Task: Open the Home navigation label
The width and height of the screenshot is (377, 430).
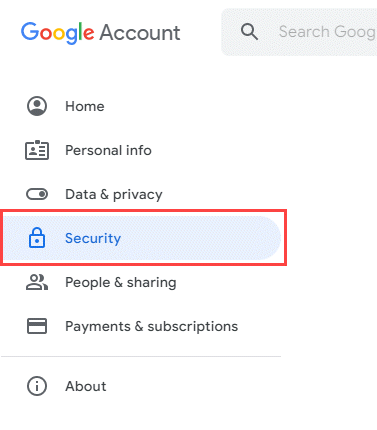Action: tap(85, 106)
